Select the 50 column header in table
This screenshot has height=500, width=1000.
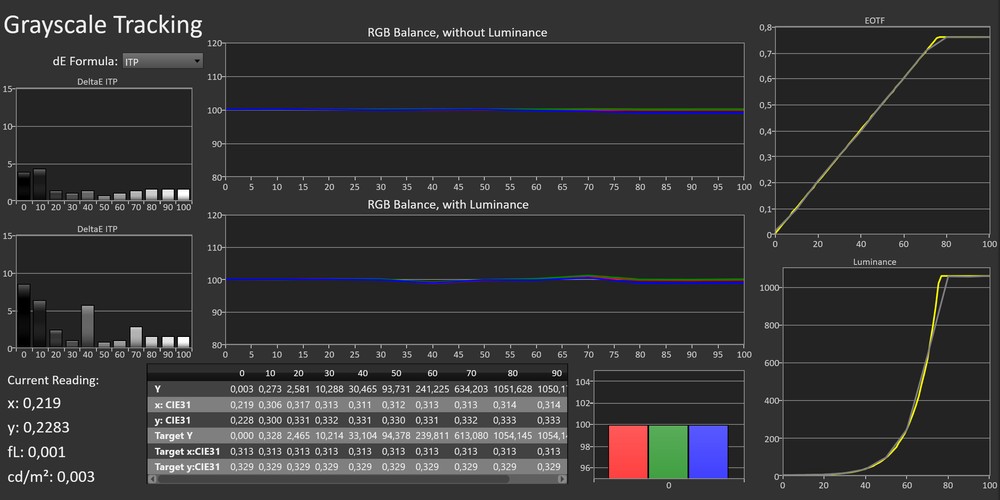tap(396, 372)
